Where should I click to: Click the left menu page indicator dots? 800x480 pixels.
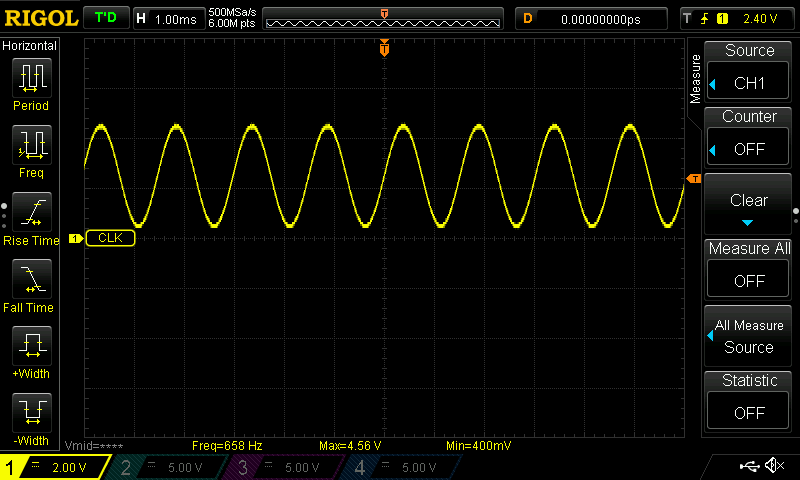pyautogui.click(x=4, y=216)
